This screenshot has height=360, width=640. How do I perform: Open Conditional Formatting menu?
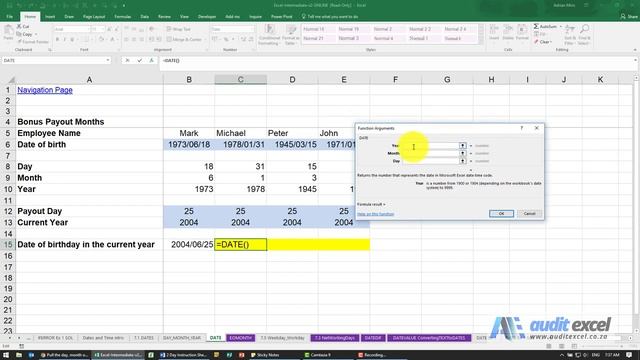pyautogui.click(x=269, y=35)
